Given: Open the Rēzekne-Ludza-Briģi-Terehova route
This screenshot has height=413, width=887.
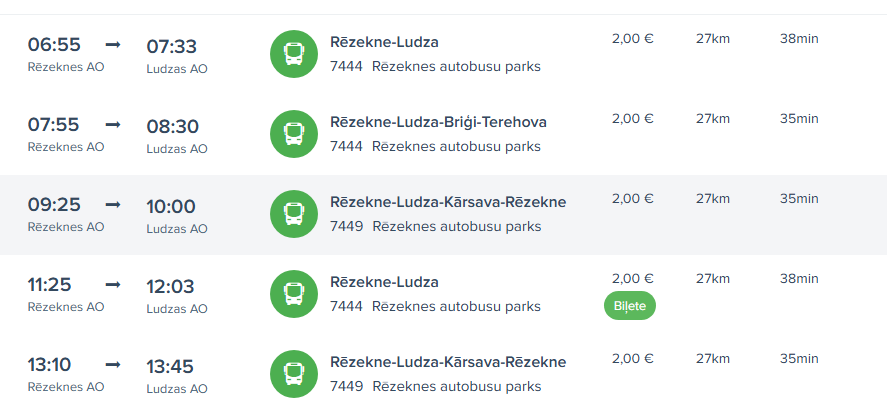Looking at the screenshot, I should pos(438,122).
